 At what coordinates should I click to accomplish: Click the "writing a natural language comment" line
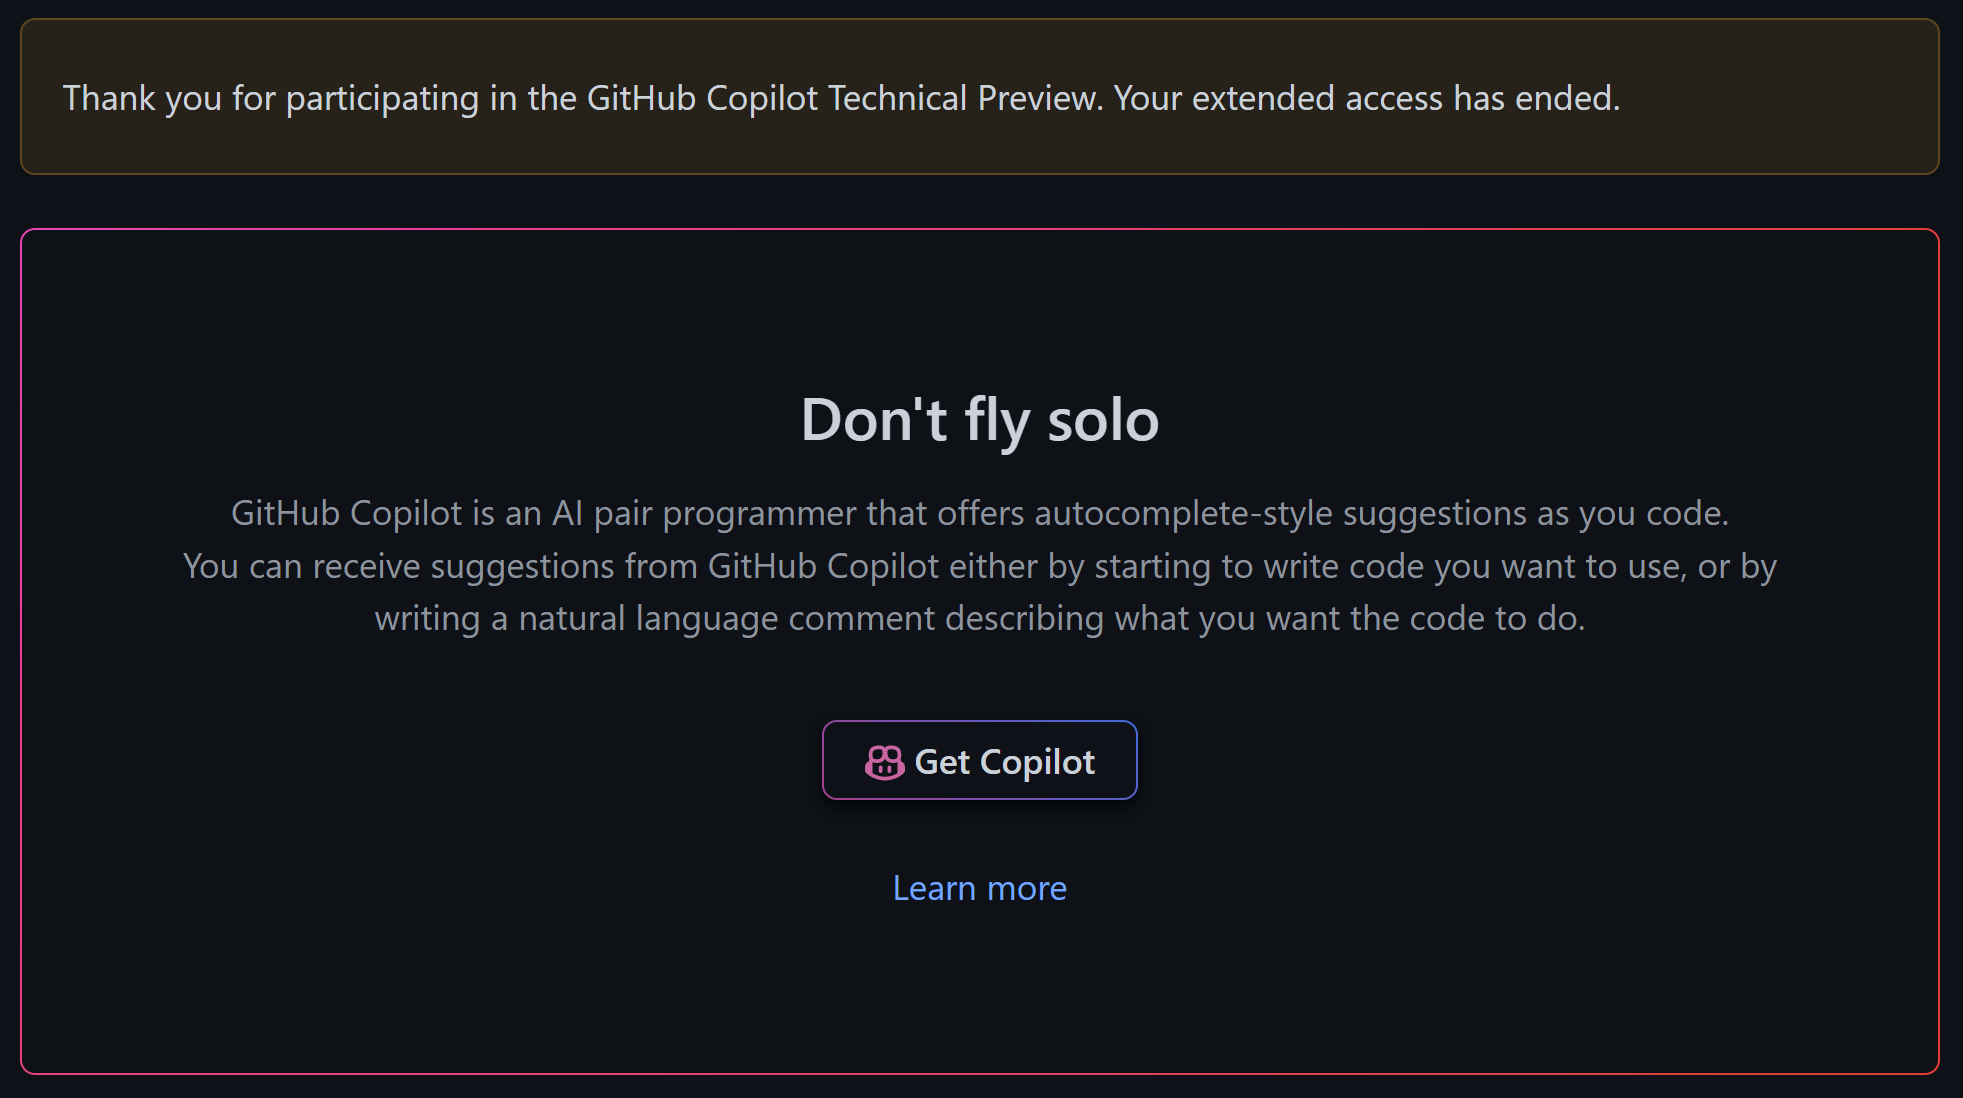[980, 618]
